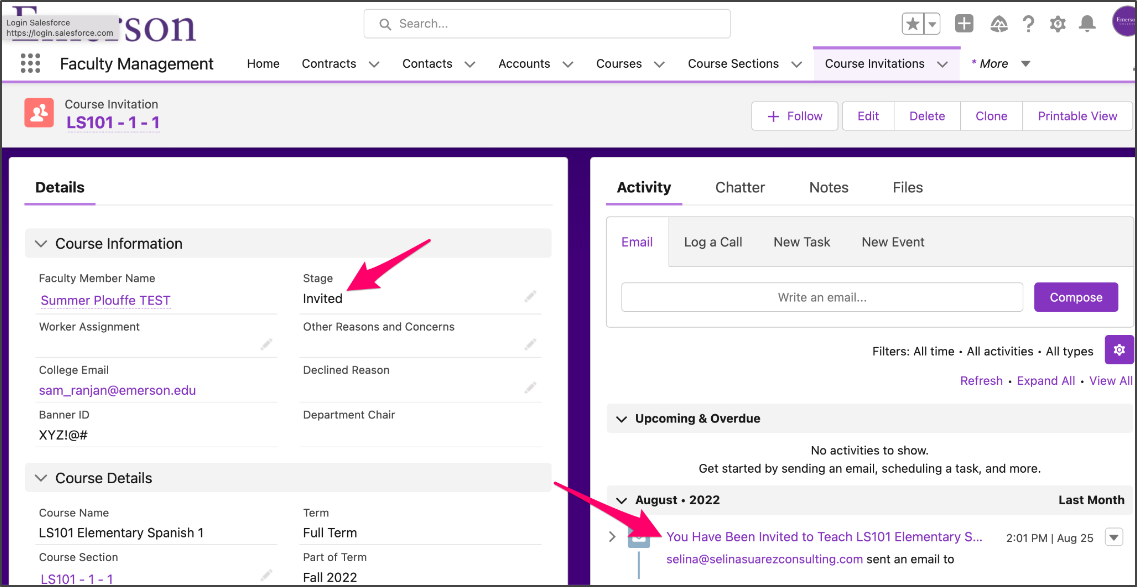Open the Trailhead guidance icon
Image resolution: width=1137 pixels, height=587 pixels.
point(999,24)
